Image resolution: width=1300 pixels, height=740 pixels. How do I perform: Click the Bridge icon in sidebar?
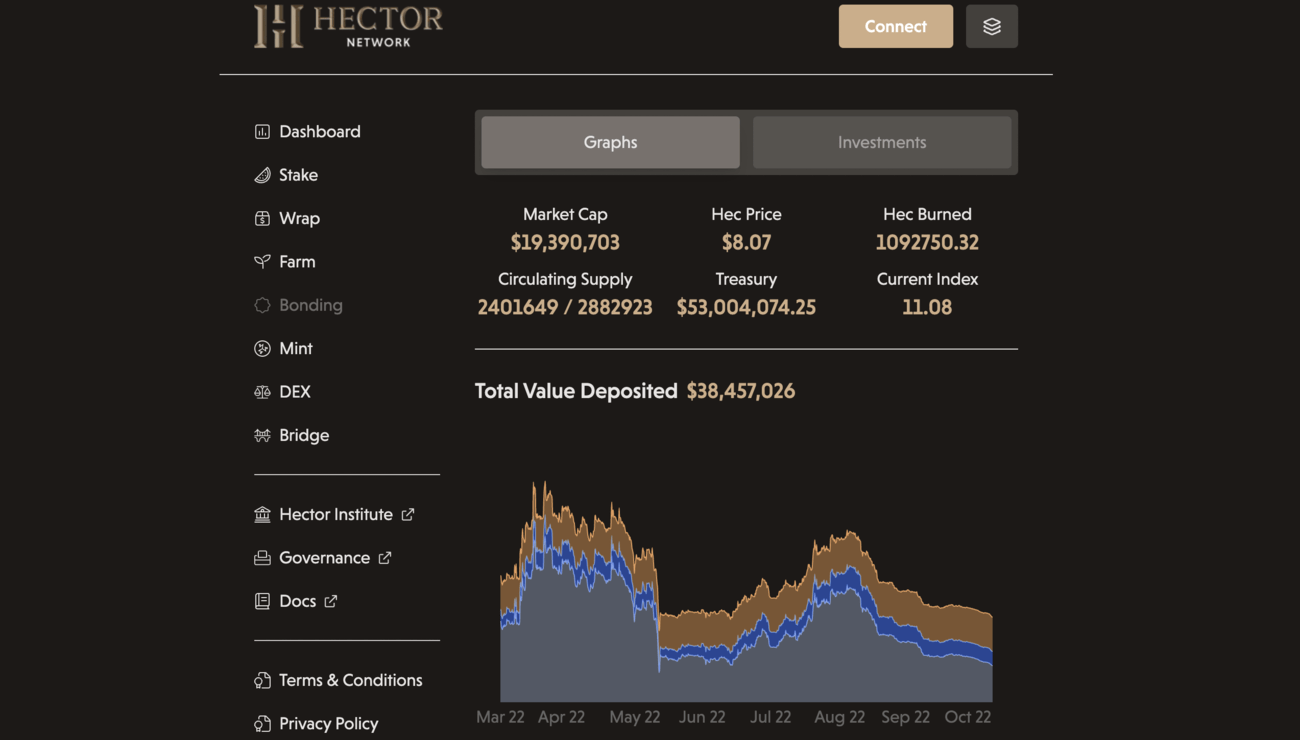(x=262, y=435)
